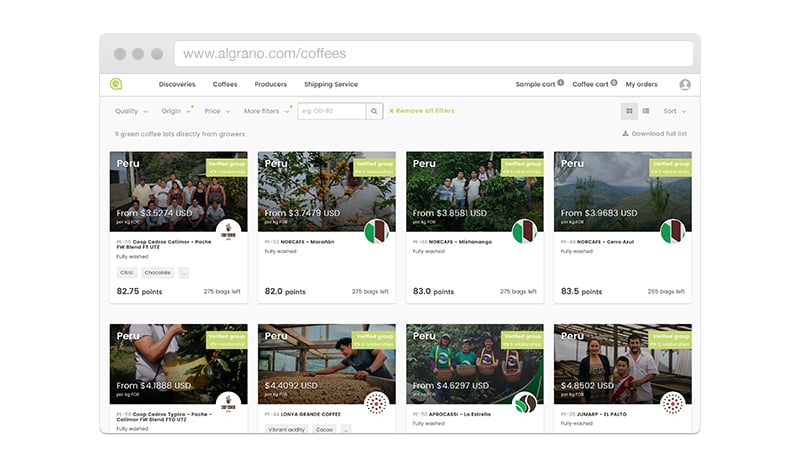
Task: Switch to list view layout
Action: 646,111
